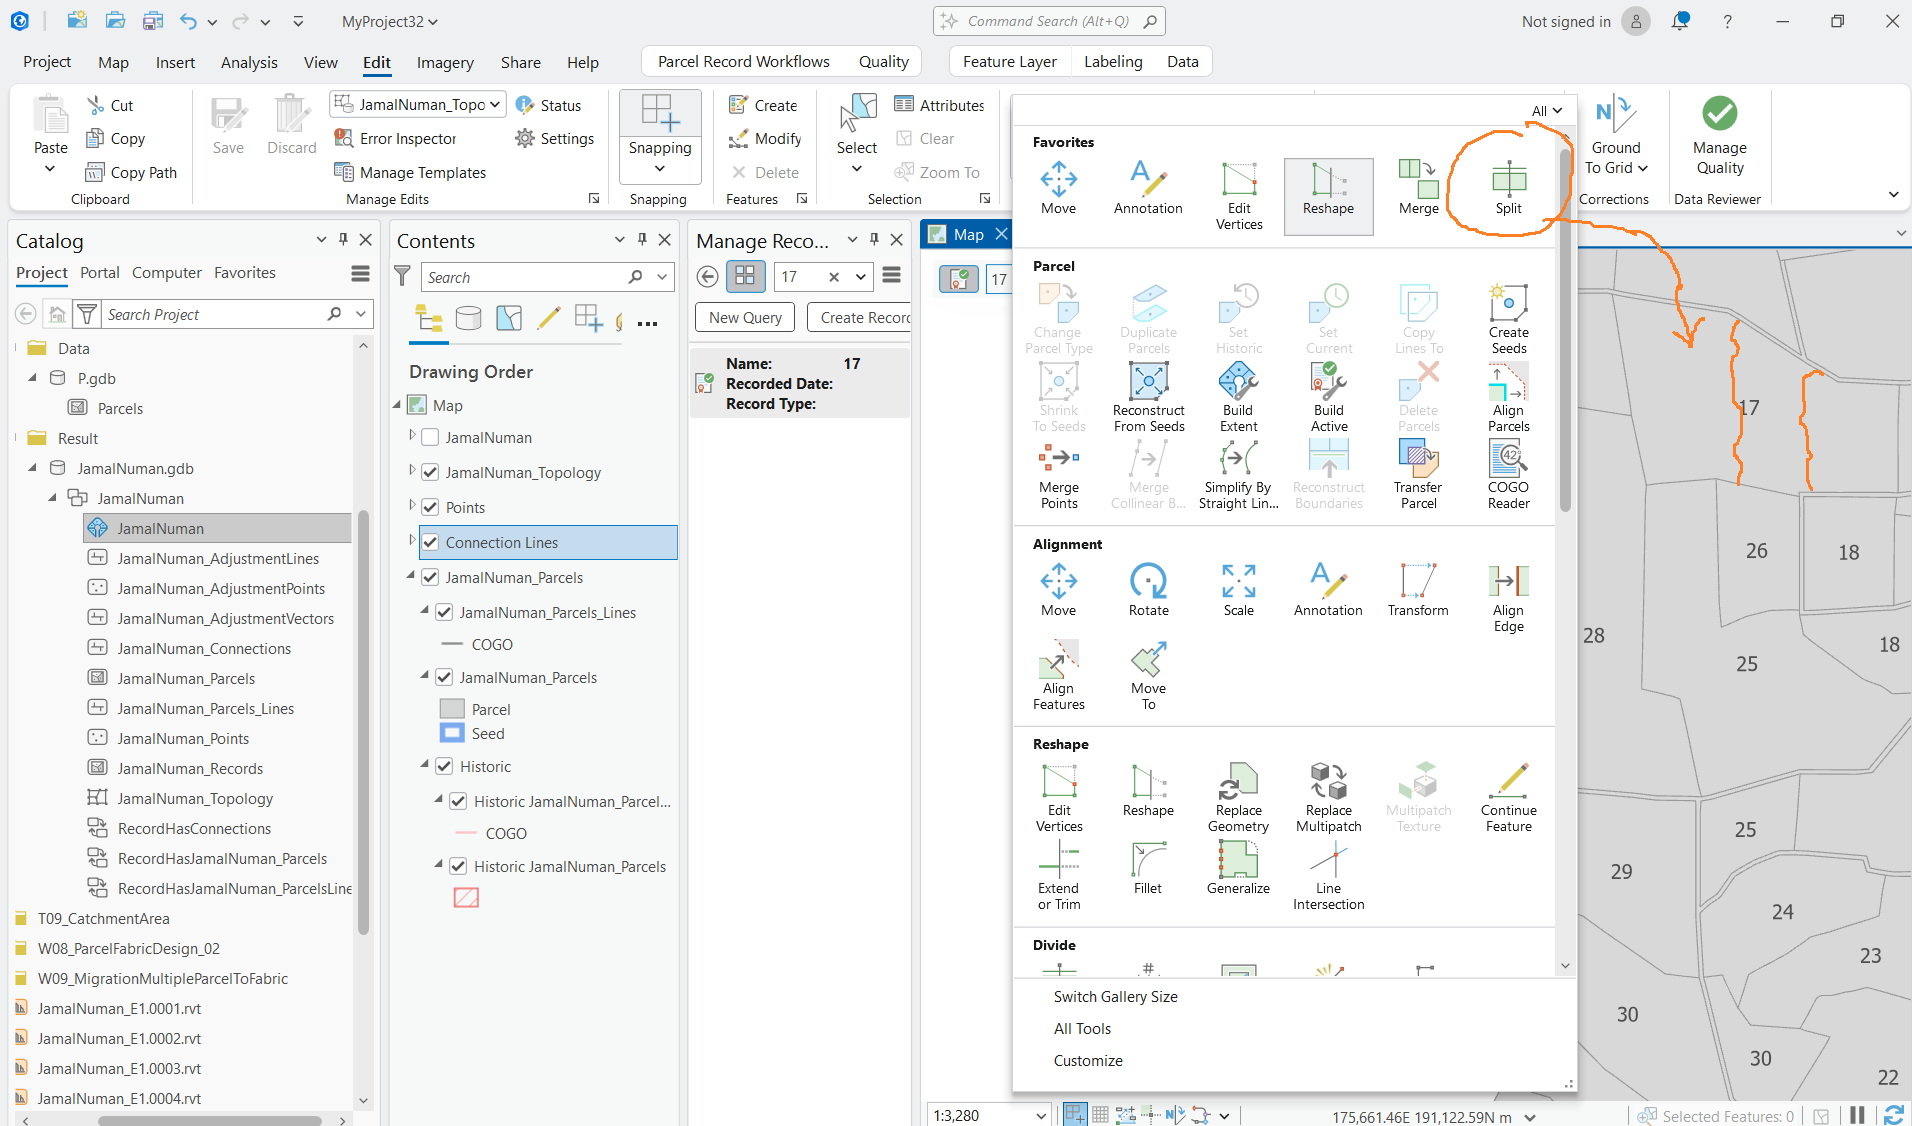Click the Build Active tool
This screenshot has width=1912, height=1126.
[1328, 397]
